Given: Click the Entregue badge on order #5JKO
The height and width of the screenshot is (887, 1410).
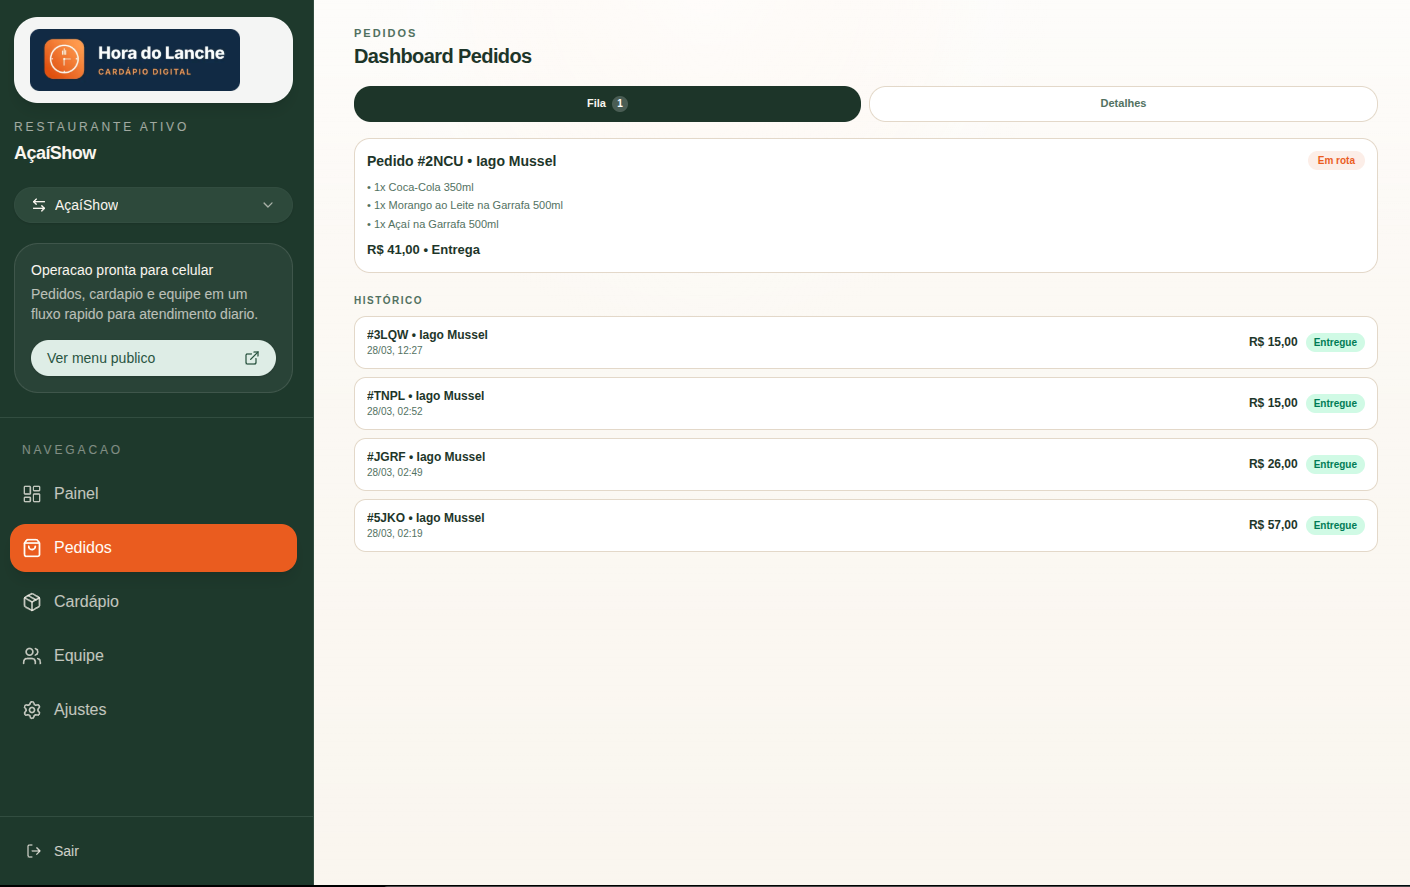Looking at the screenshot, I should pos(1336,525).
